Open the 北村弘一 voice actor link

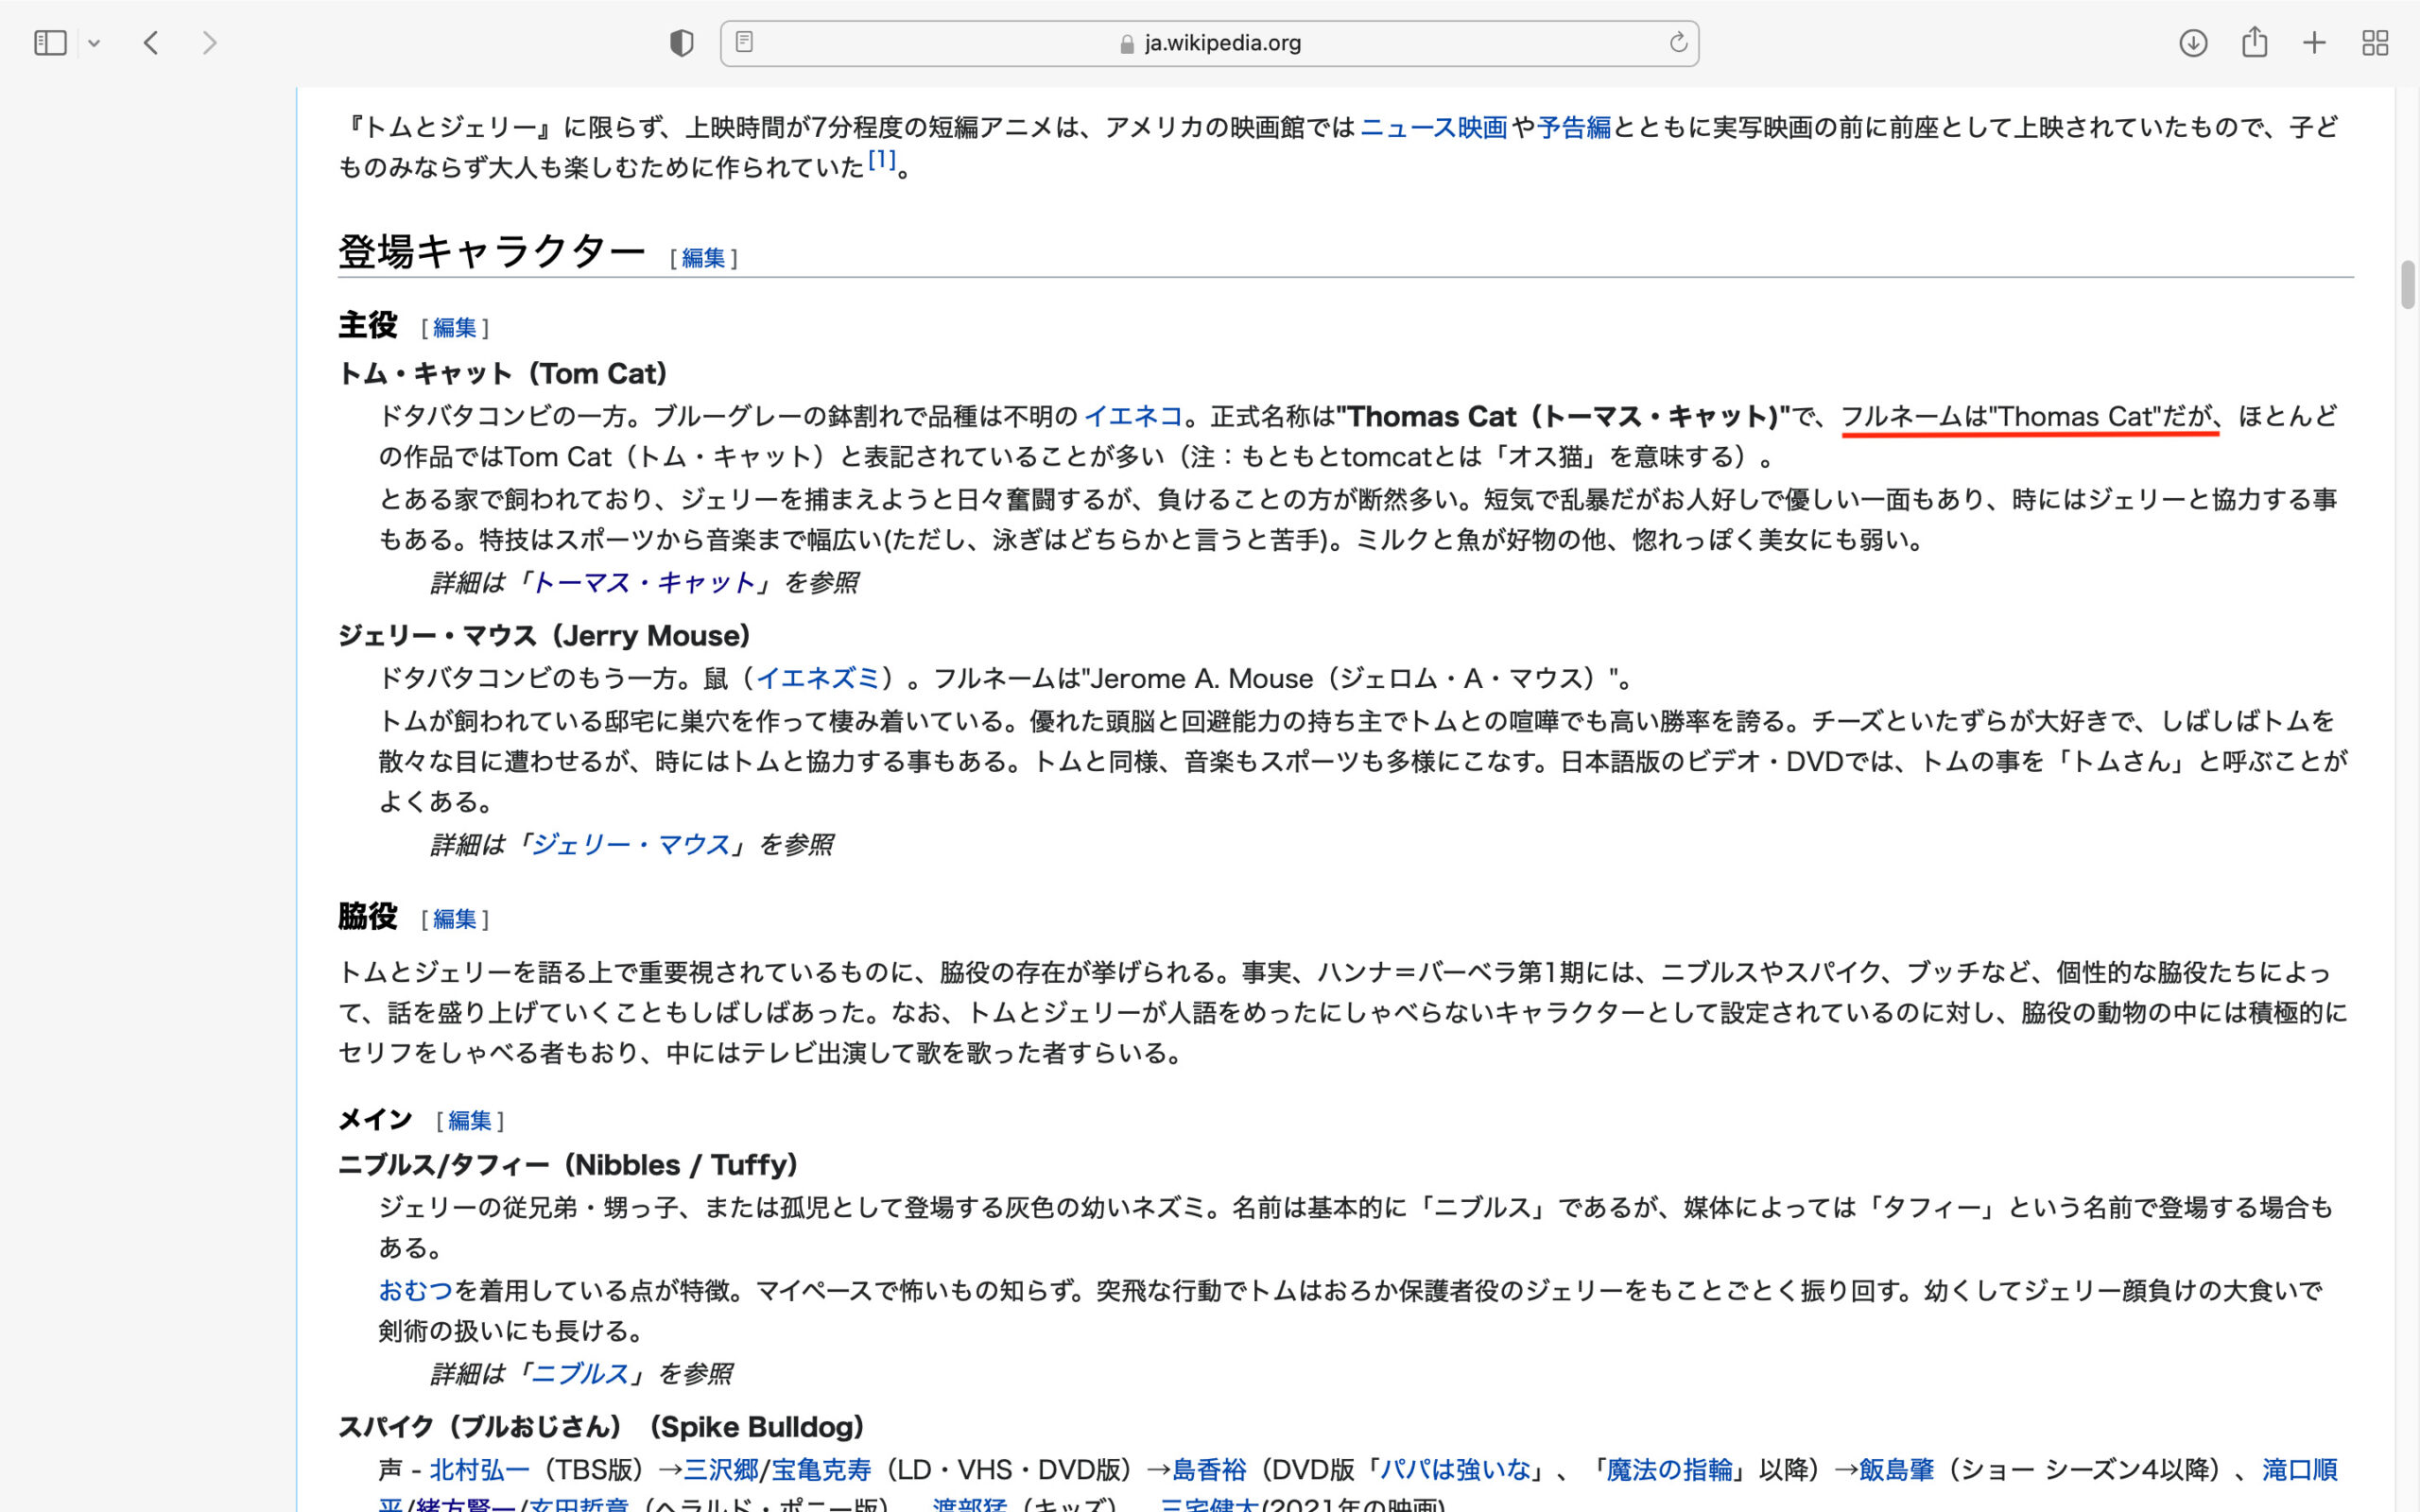[x=479, y=1469]
